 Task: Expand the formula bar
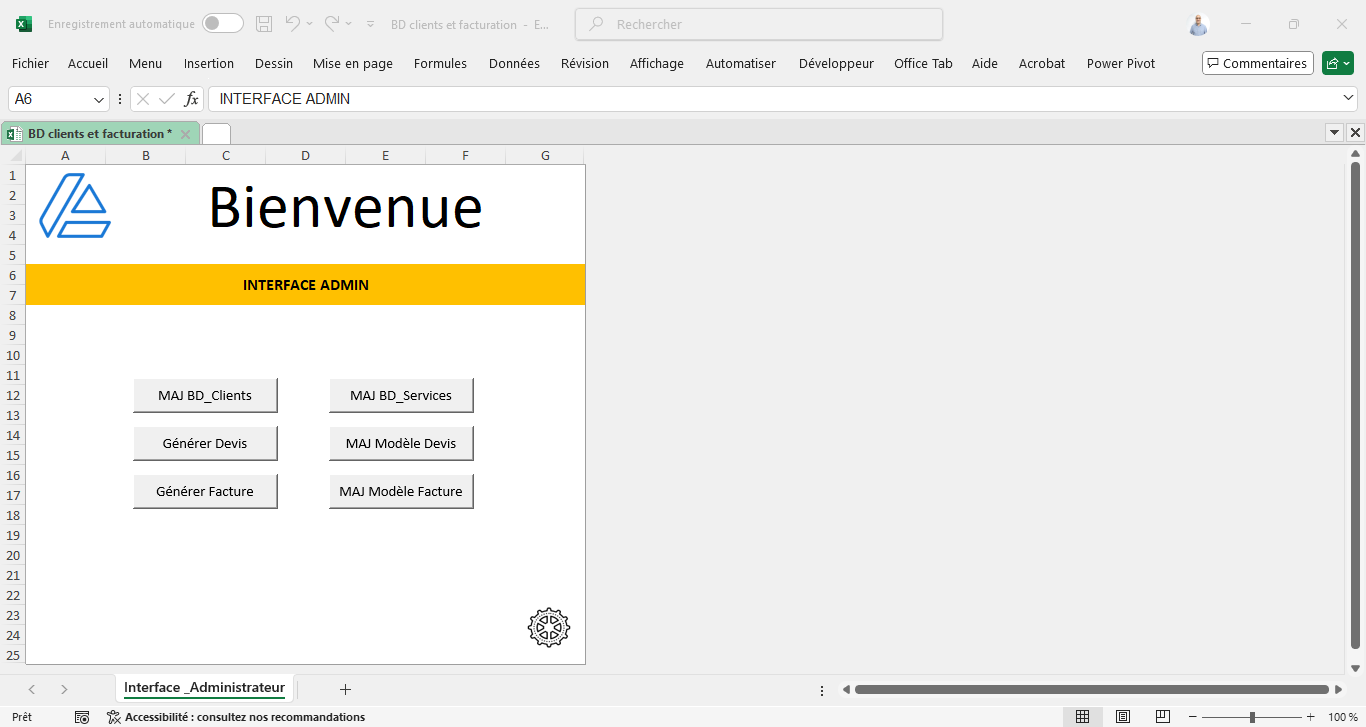1348,98
